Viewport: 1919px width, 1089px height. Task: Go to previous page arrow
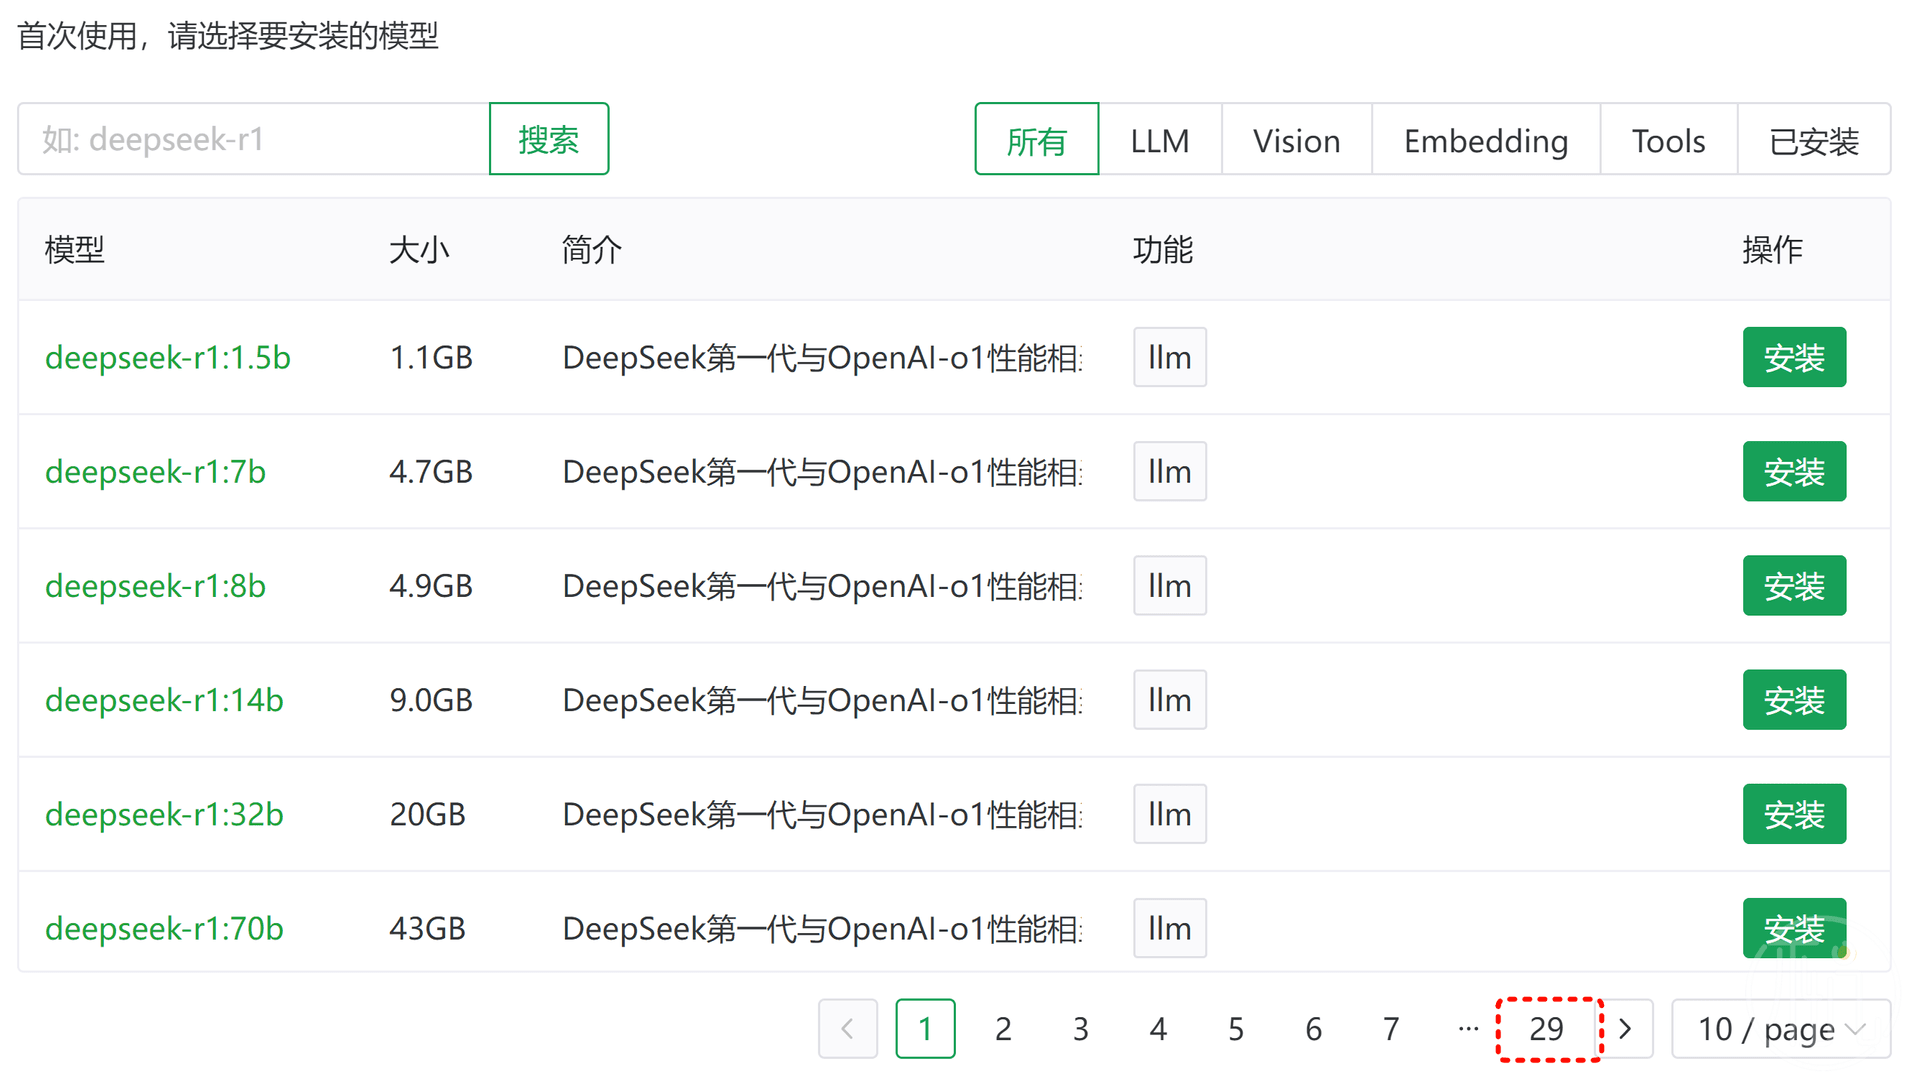point(848,1028)
